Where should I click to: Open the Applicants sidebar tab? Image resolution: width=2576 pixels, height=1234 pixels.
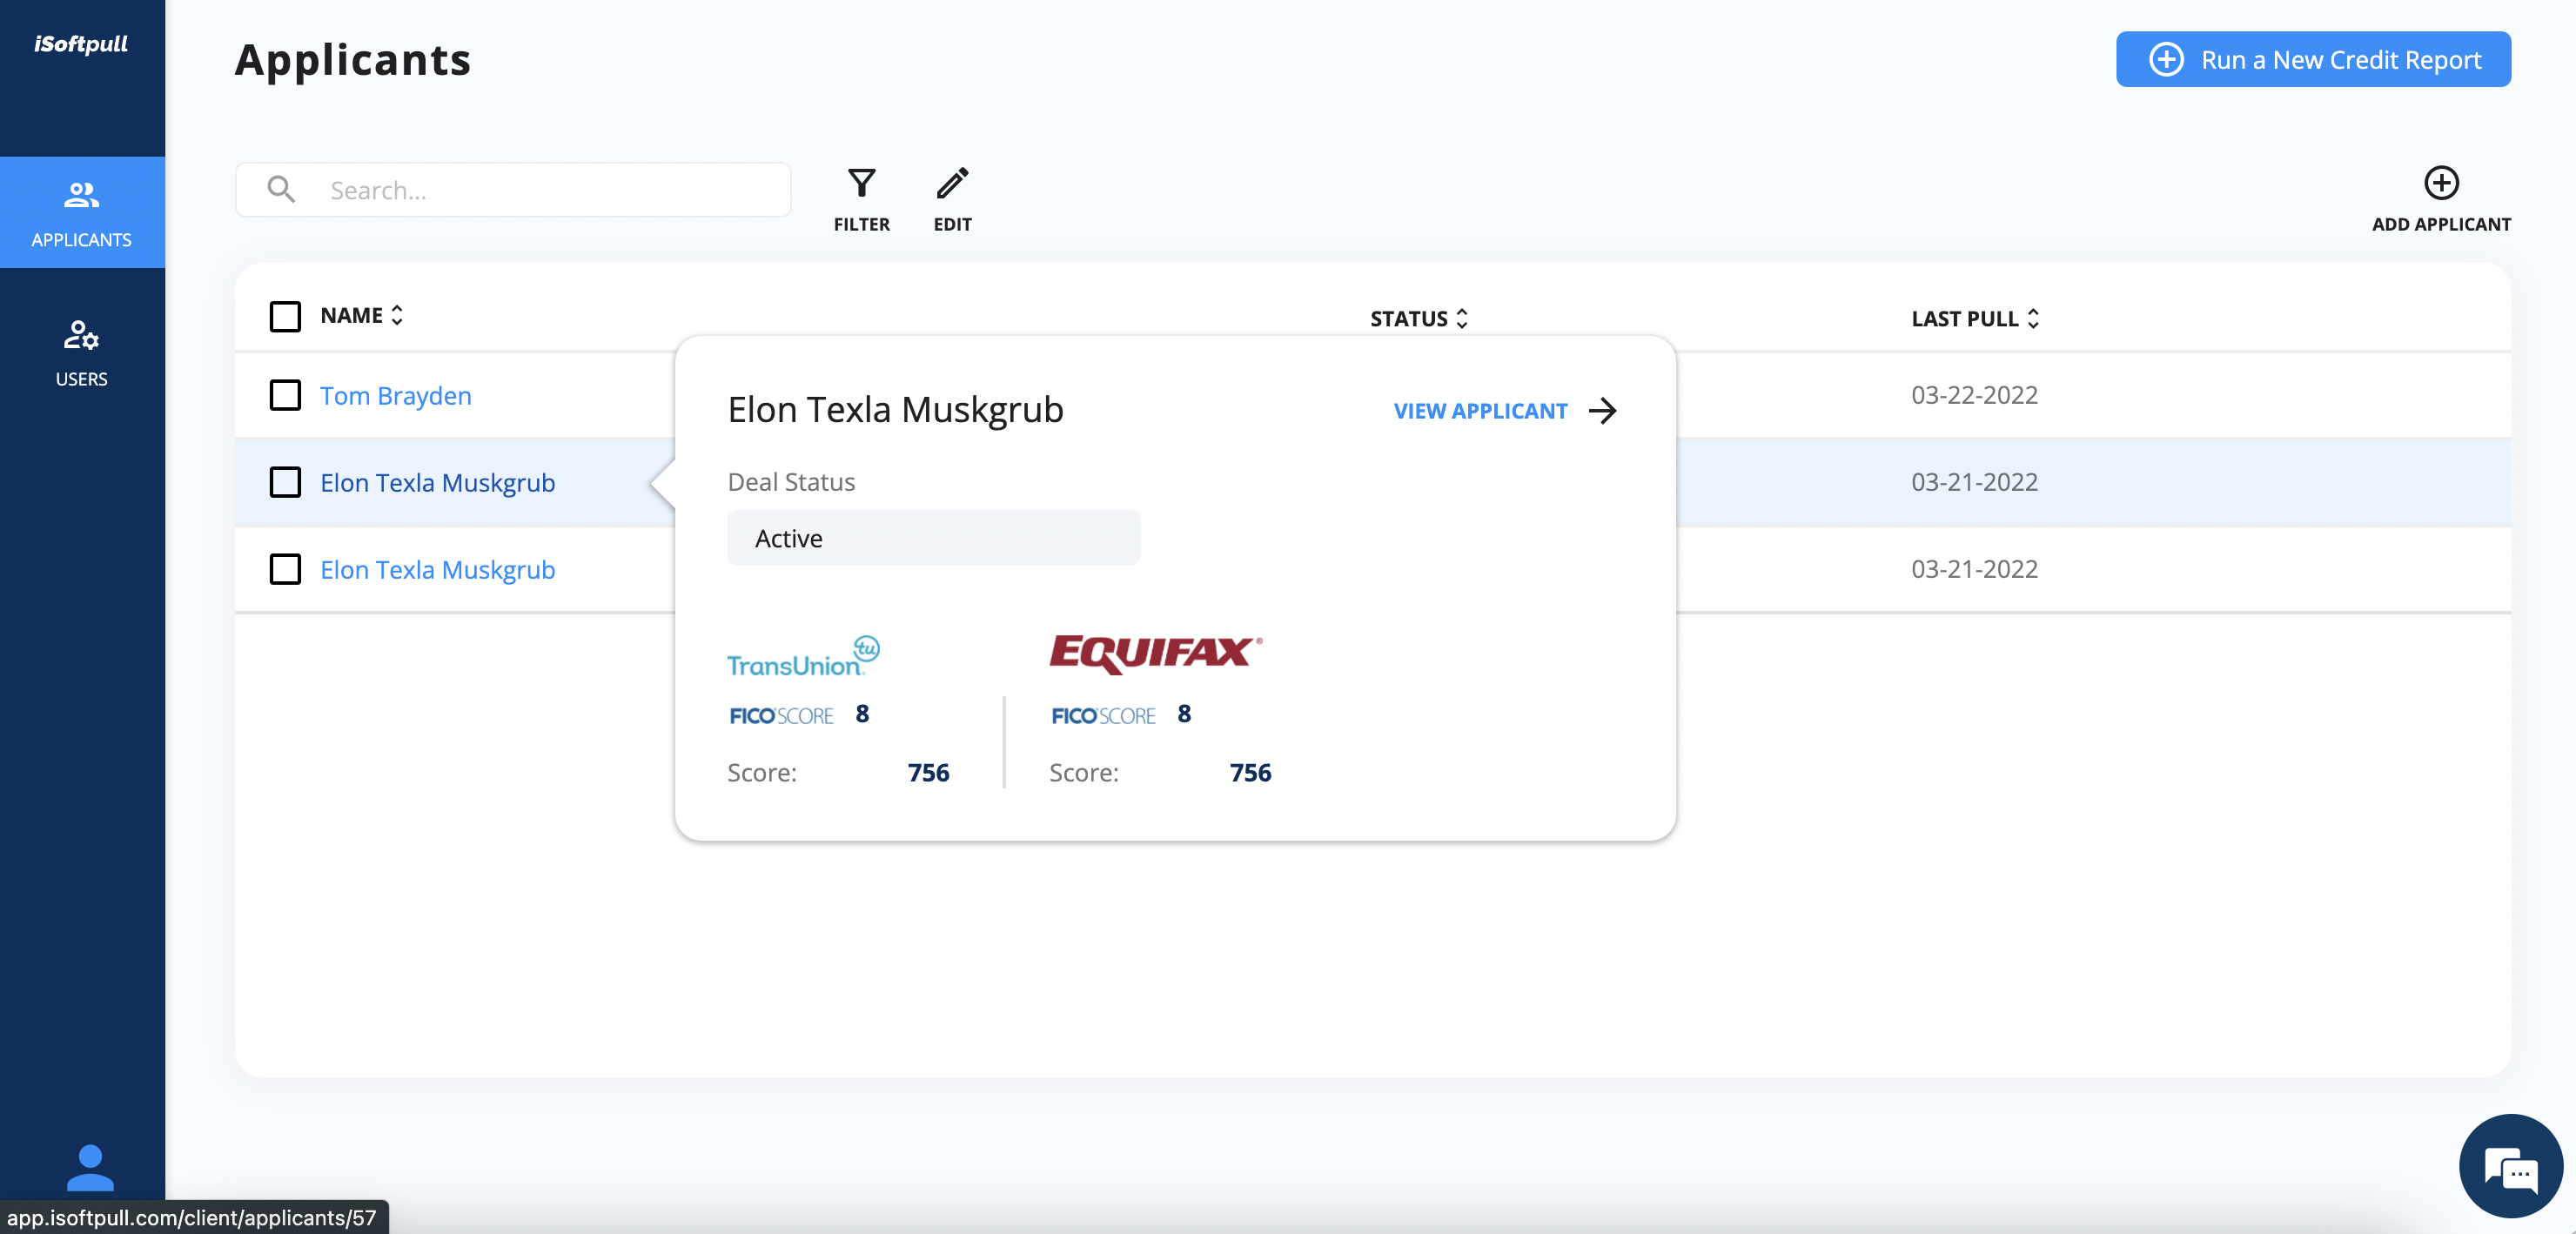pos(82,212)
